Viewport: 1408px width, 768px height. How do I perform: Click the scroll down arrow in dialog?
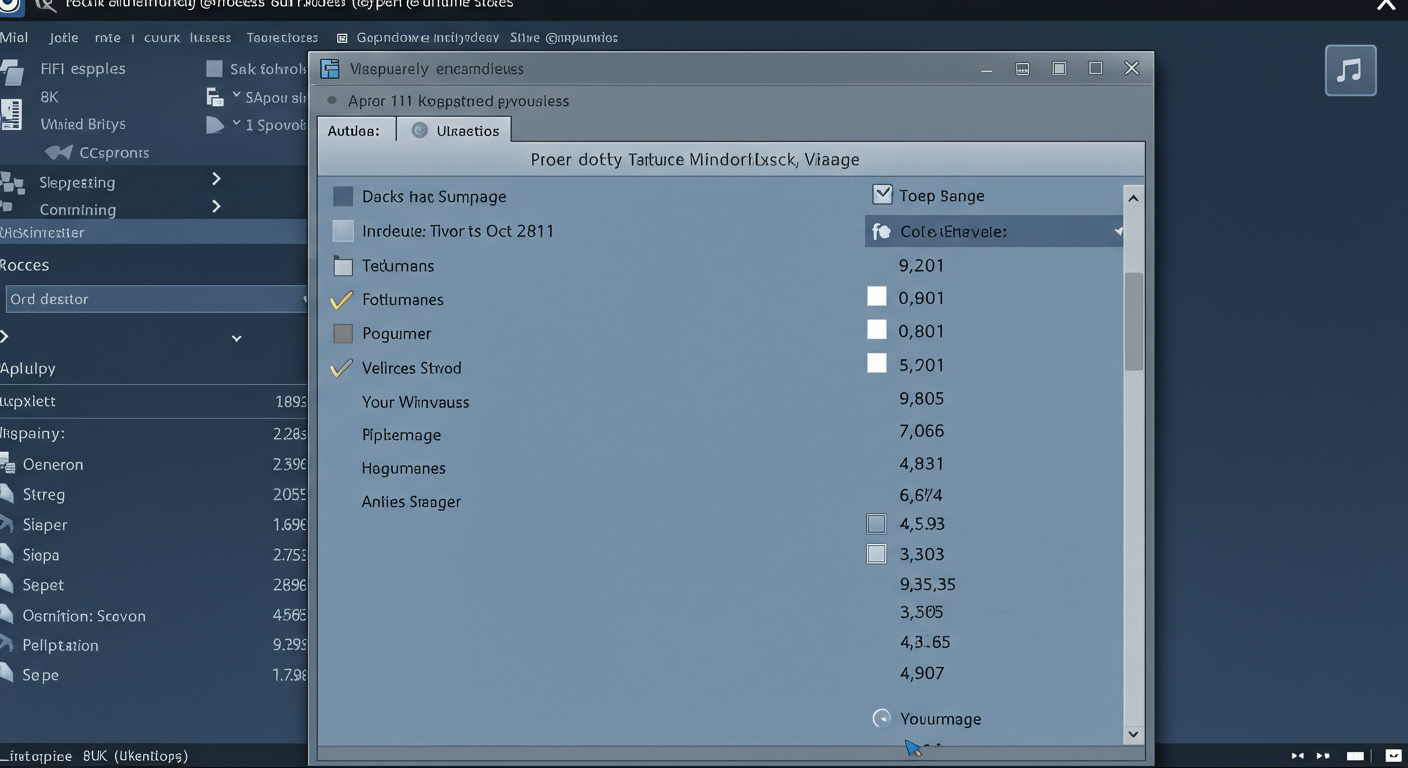point(1133,734)
